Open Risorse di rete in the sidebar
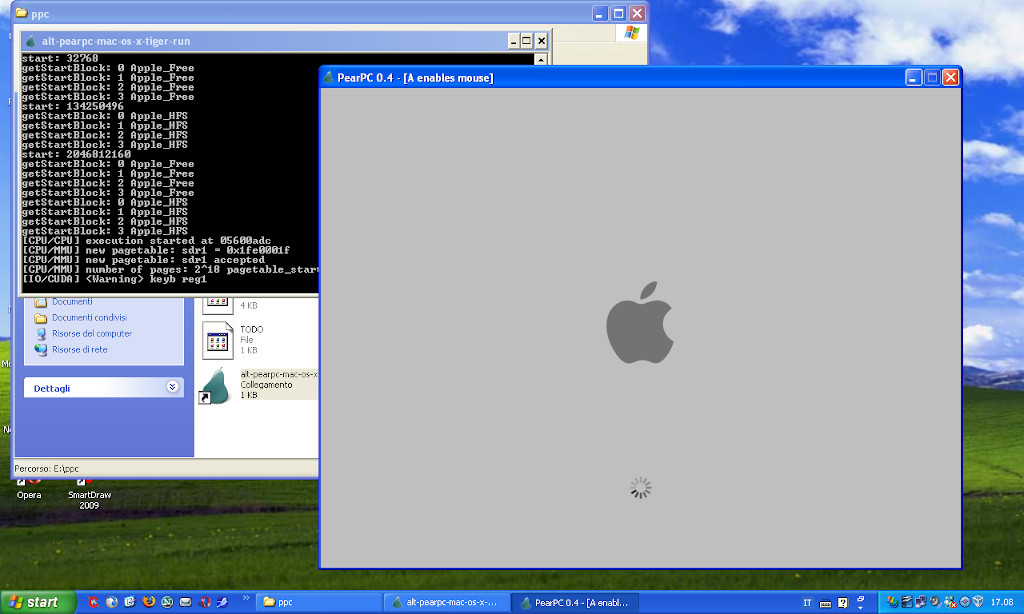This screenshot has width=1024, height=614. coord(80,349)
